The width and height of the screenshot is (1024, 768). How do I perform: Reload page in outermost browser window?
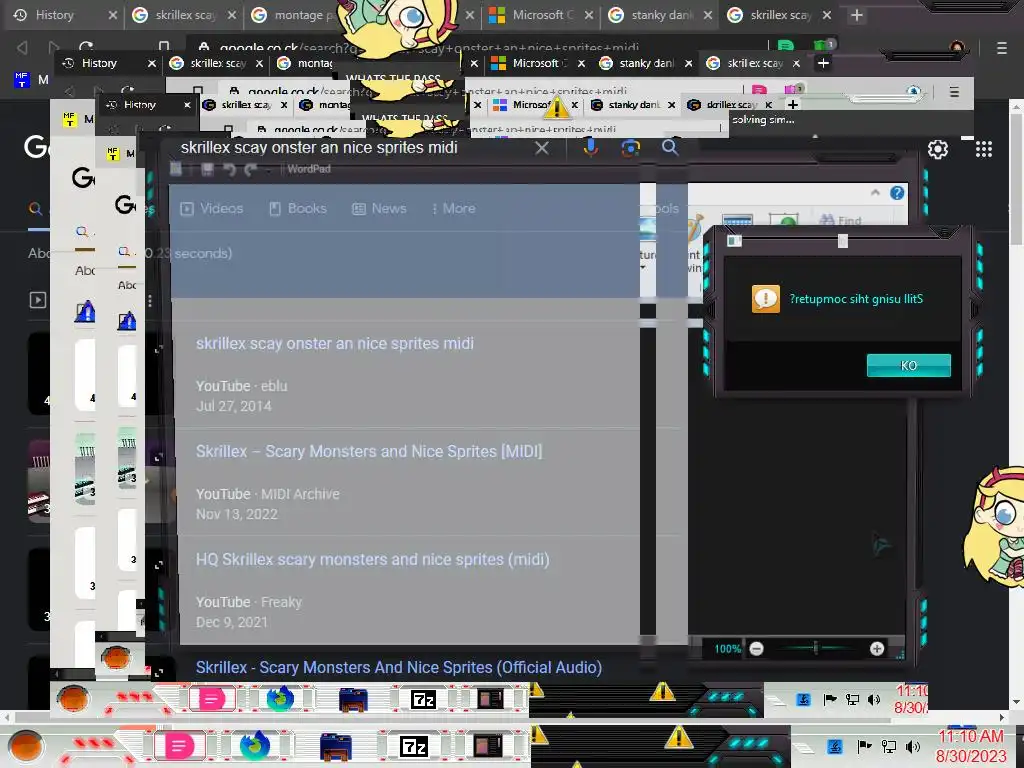coord(86,47)
